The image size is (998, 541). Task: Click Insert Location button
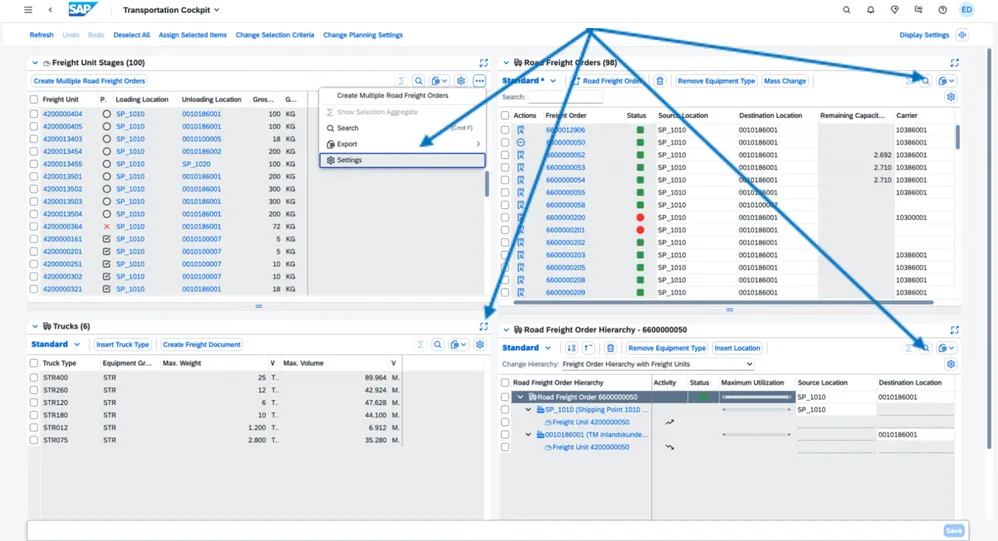(737, 348)
